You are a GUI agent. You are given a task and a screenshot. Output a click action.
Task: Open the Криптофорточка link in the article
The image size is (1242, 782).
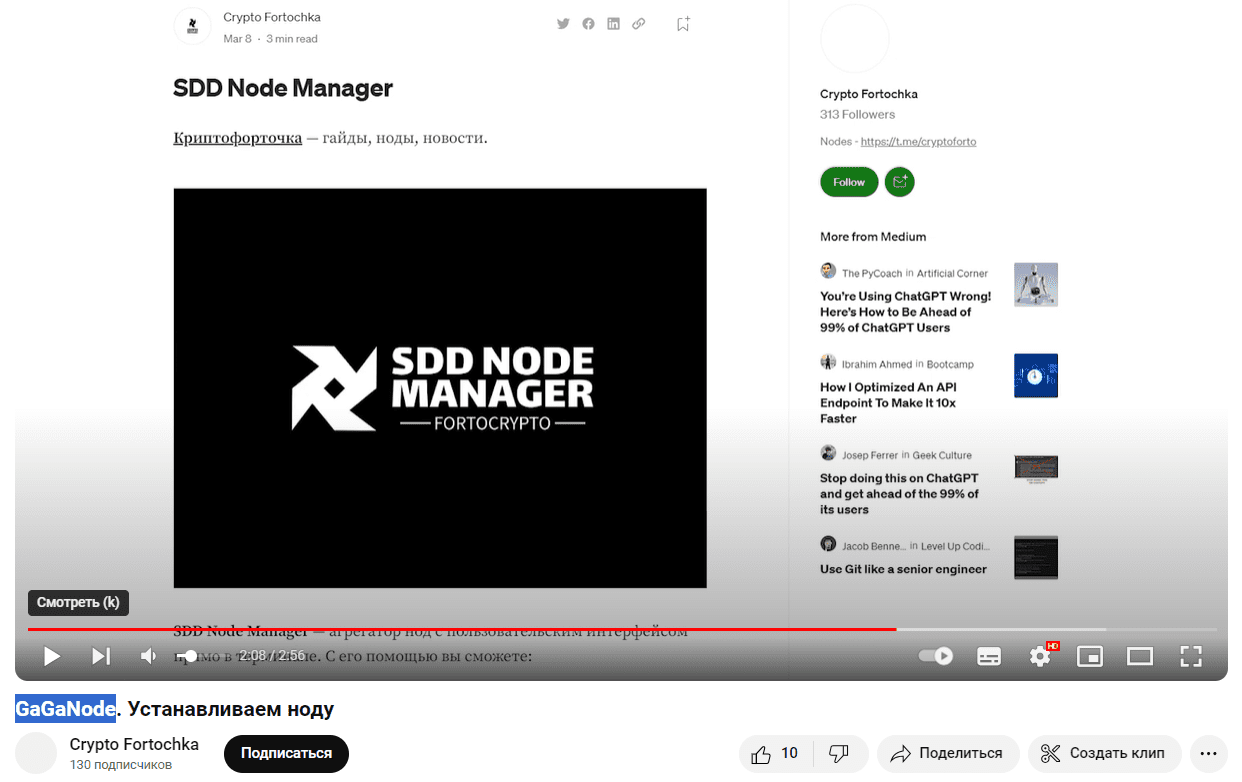(238, 137)
